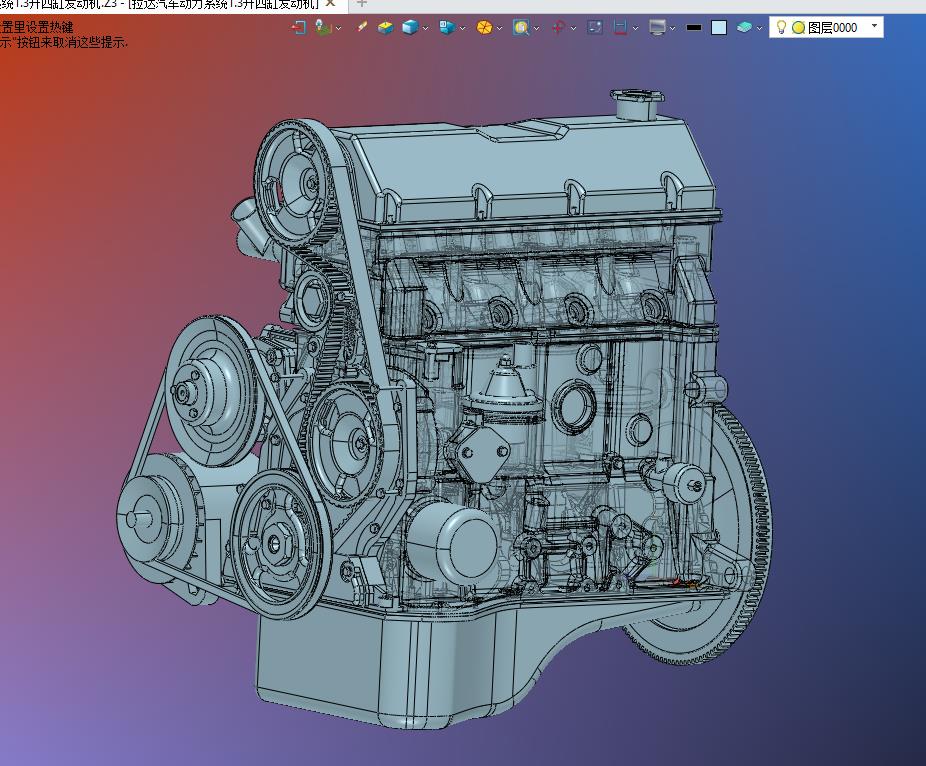
Task: Click the blue shaded cube display icon
Action: pos(409,28)
